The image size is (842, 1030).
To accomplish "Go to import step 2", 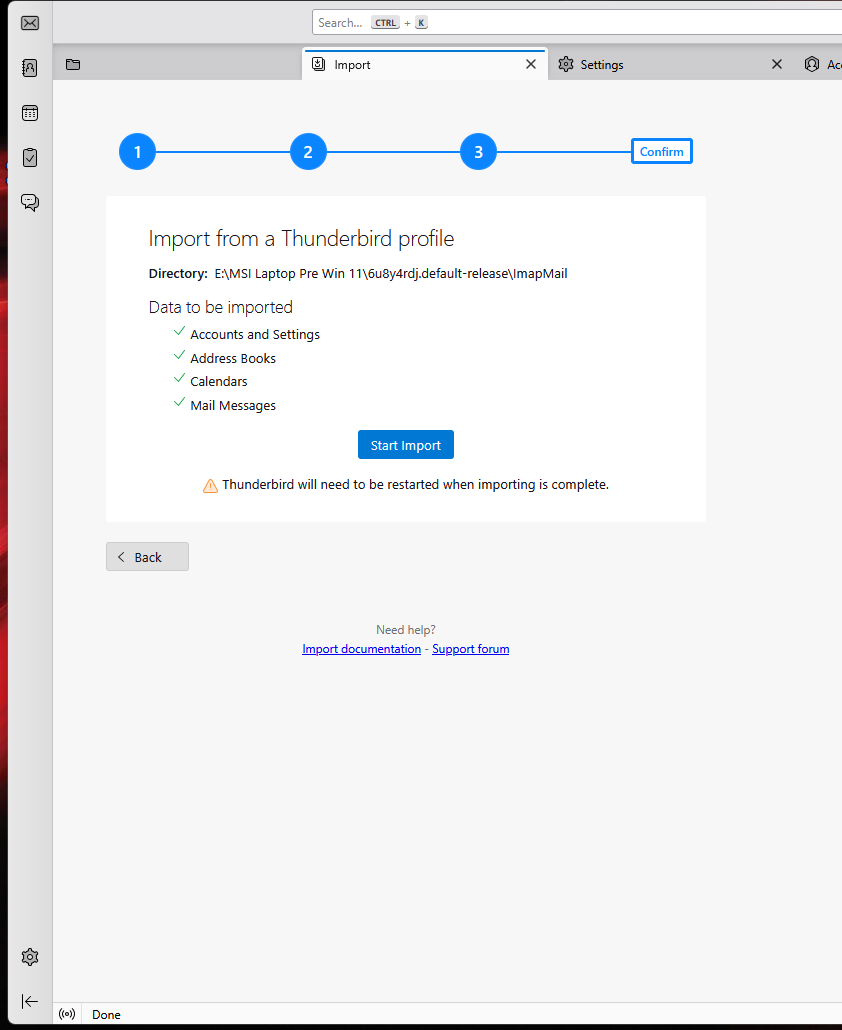I will click(308, 152).
